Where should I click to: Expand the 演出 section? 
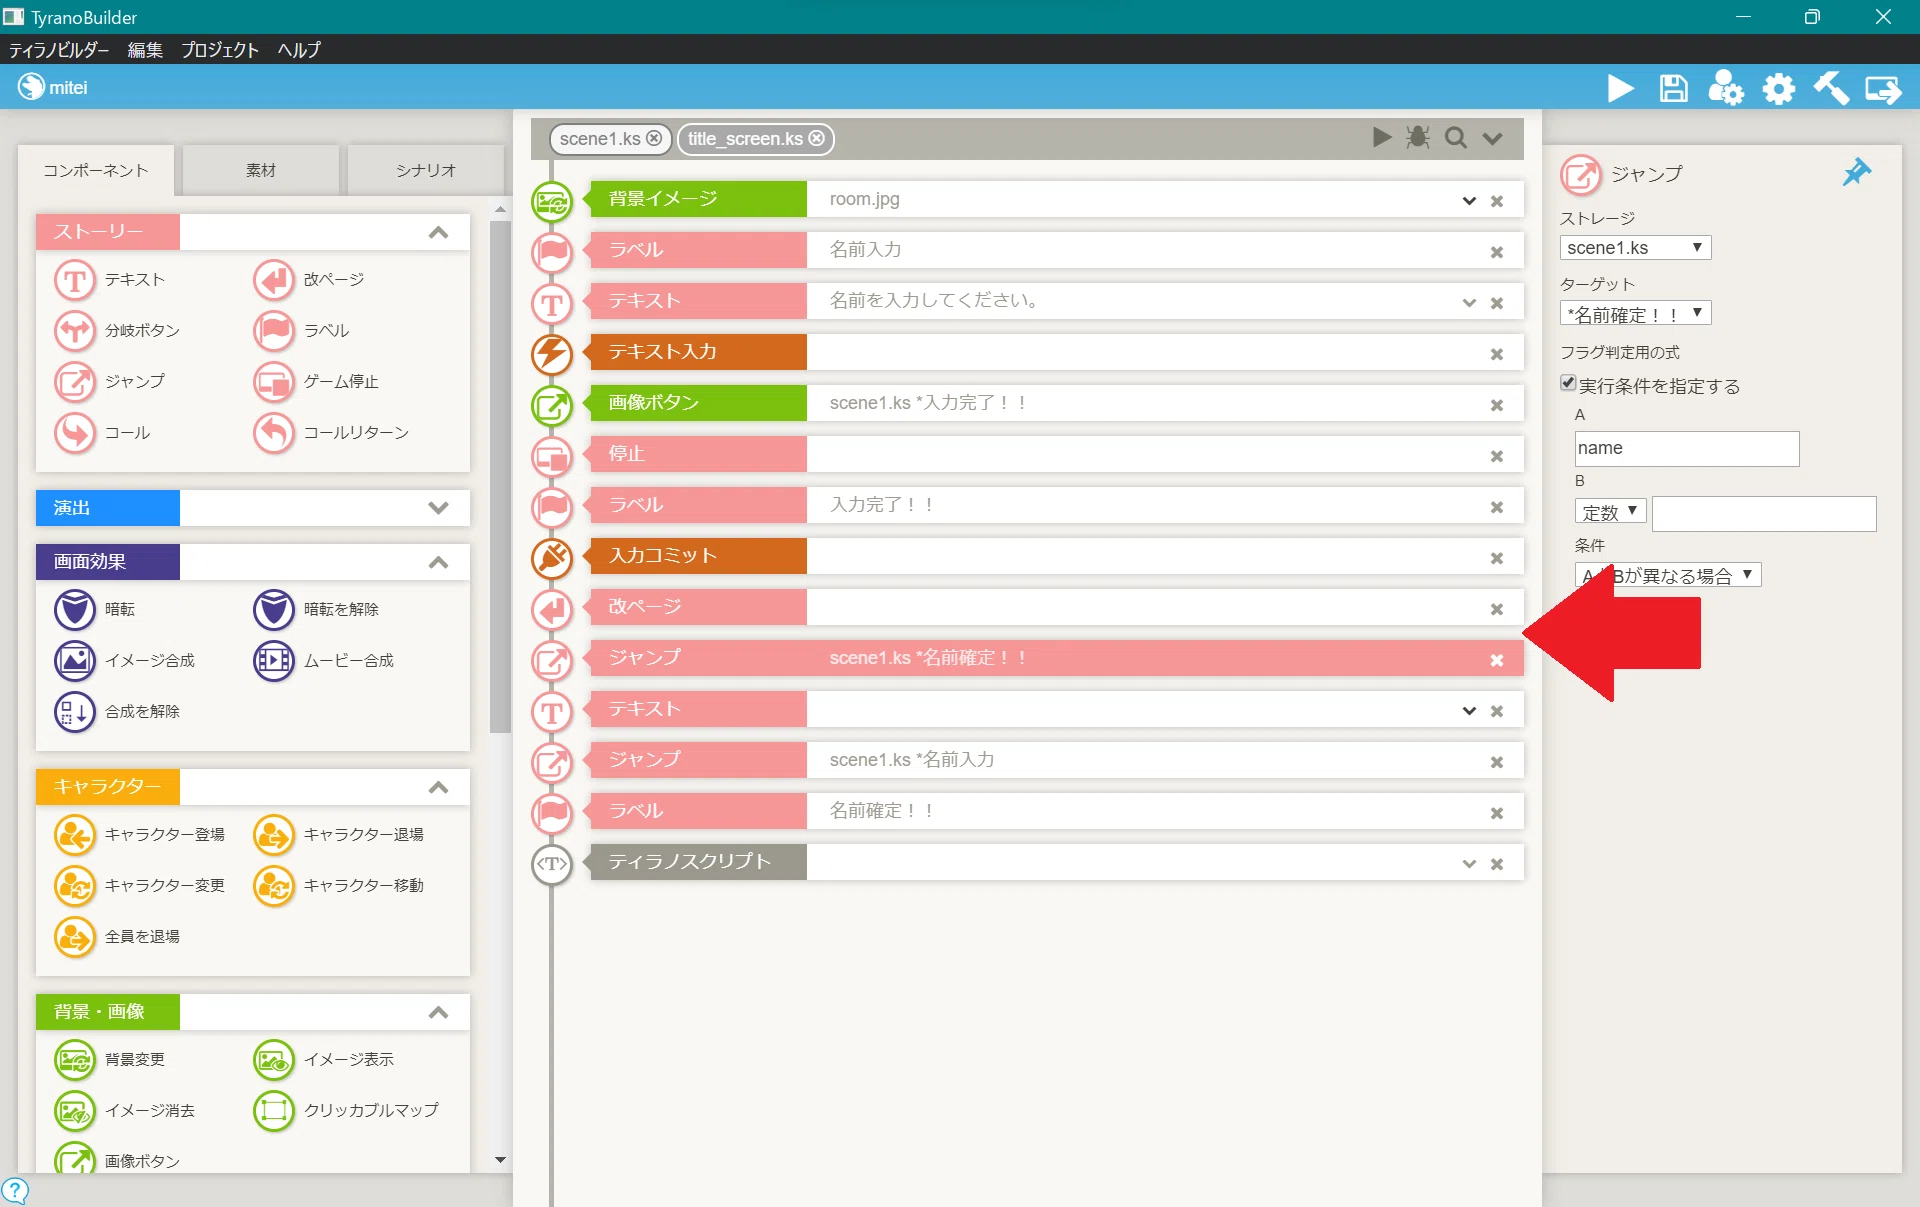tap(437, 508)
